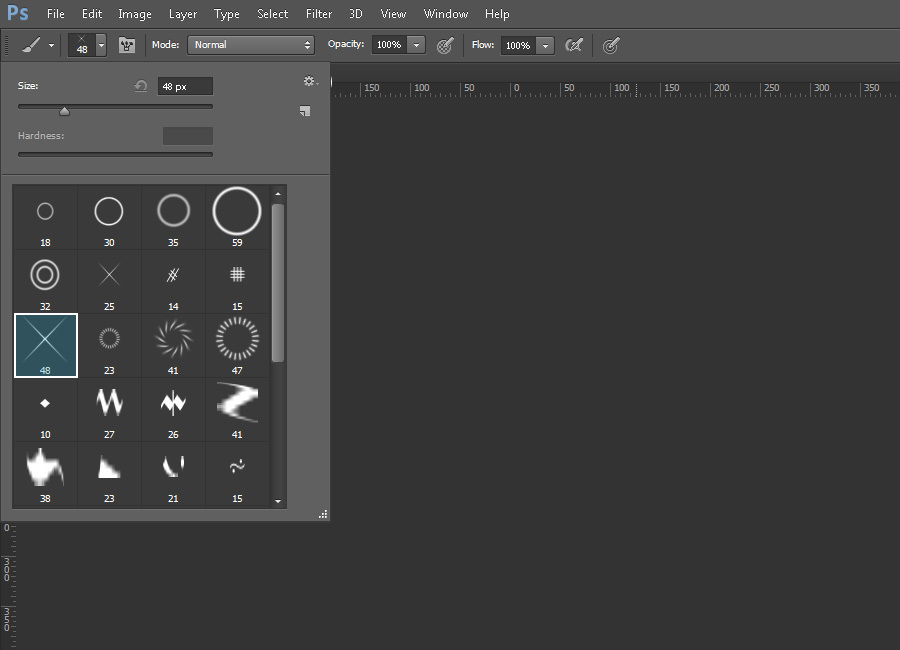Click the reset size icon beside Size
This screenshot has height=650, width=900.
coord(140,86)
